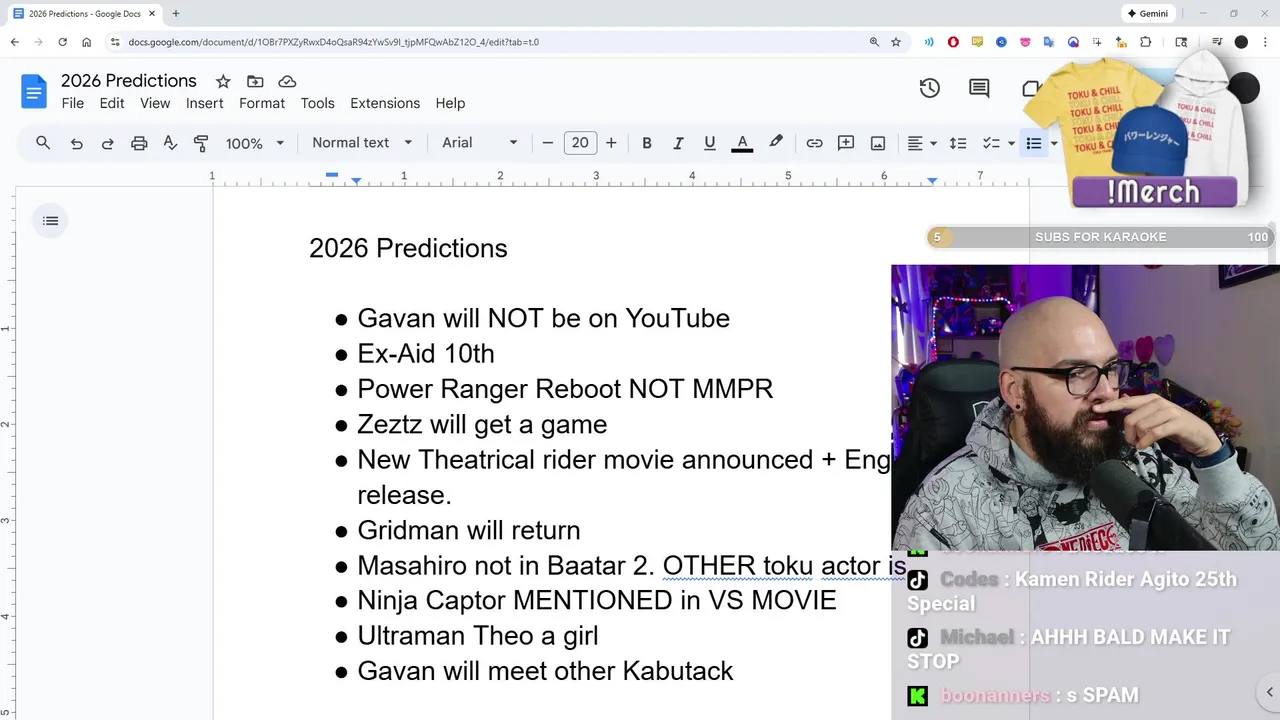Open the Tools menu
The width and height of the screenshot is (1280, 720).
(x=318, y=103)
